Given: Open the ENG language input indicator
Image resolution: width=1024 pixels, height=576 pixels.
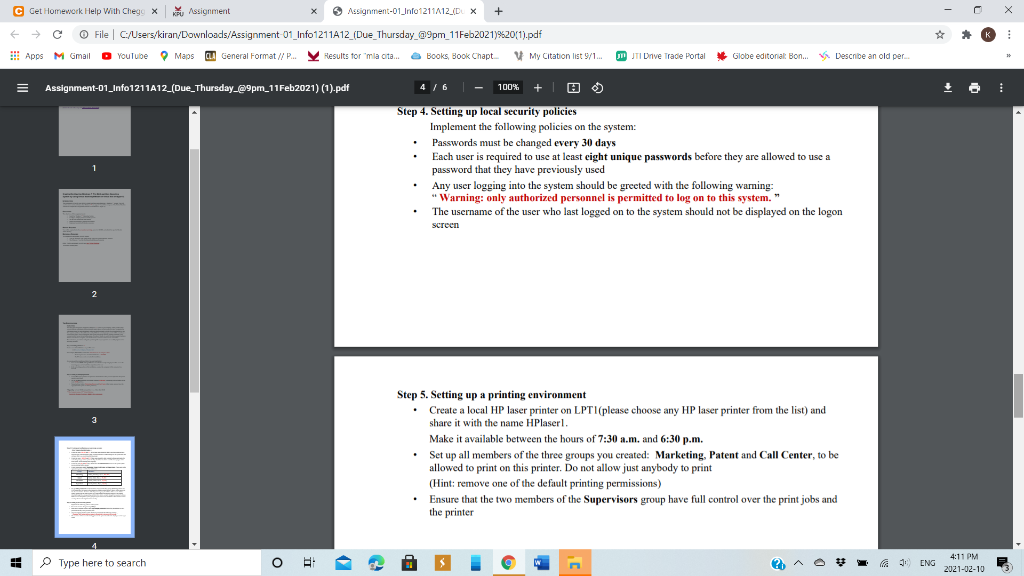Looking at the screenshot, I should coord(927,563).
